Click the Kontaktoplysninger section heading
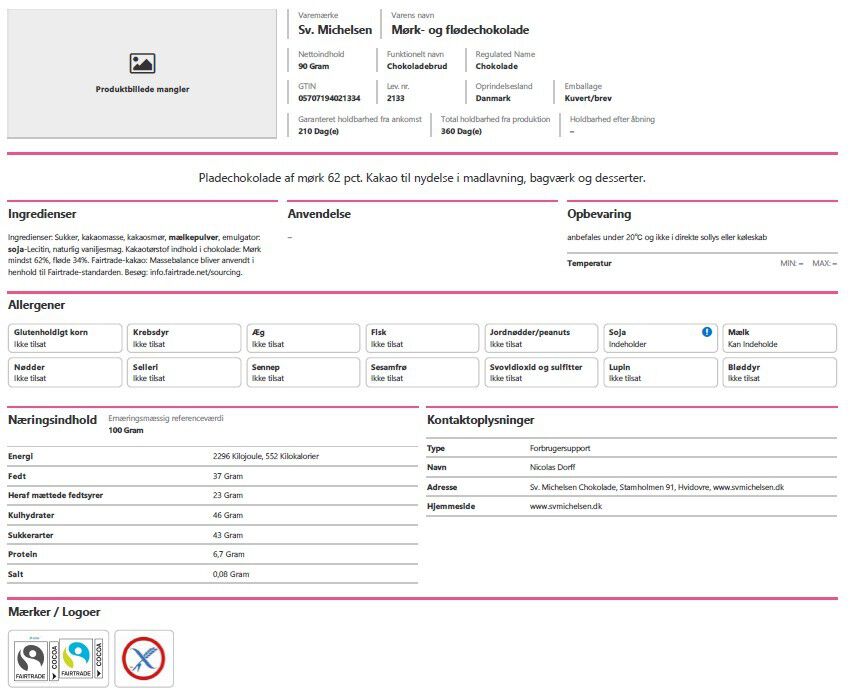The width and height of the screenshot is (861, 689). tap(480, 420)
